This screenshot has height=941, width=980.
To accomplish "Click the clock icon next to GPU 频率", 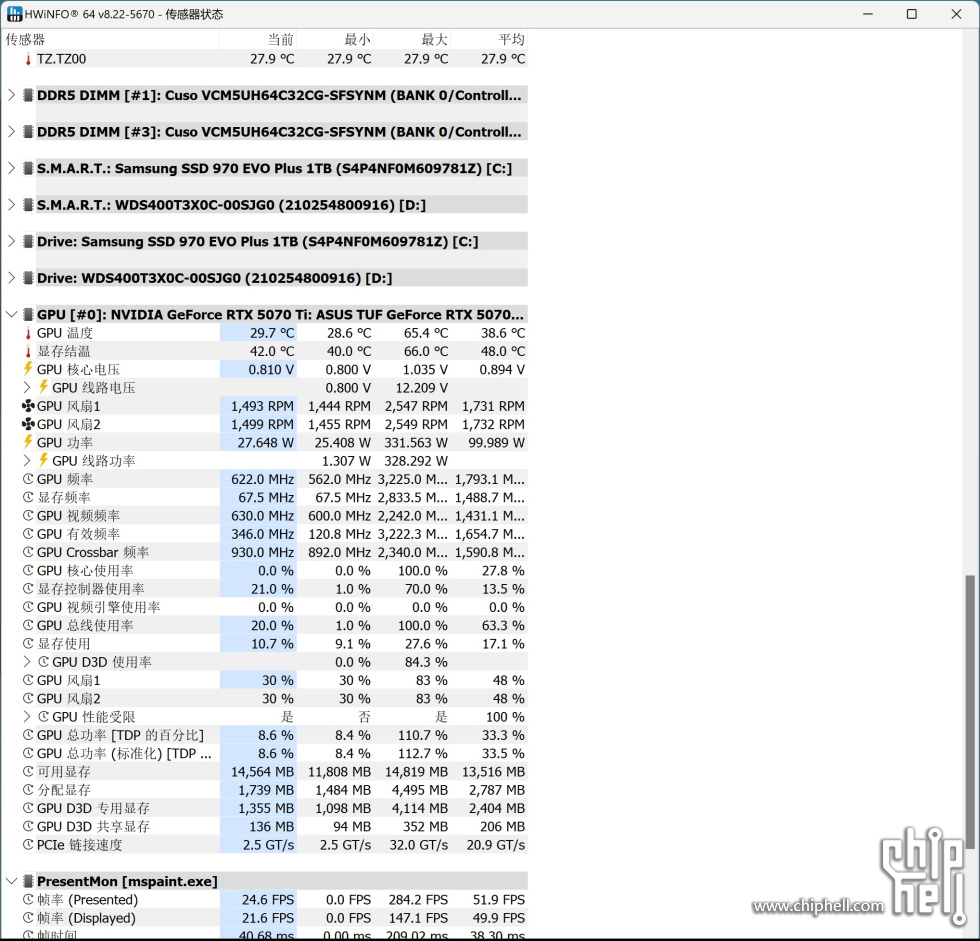I will coord(28,479).
